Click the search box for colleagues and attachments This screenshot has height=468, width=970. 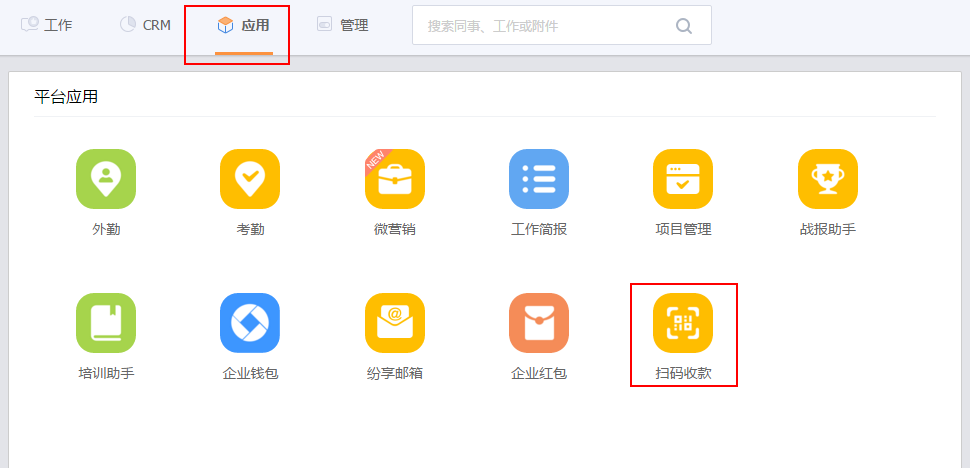click(545, 26)
